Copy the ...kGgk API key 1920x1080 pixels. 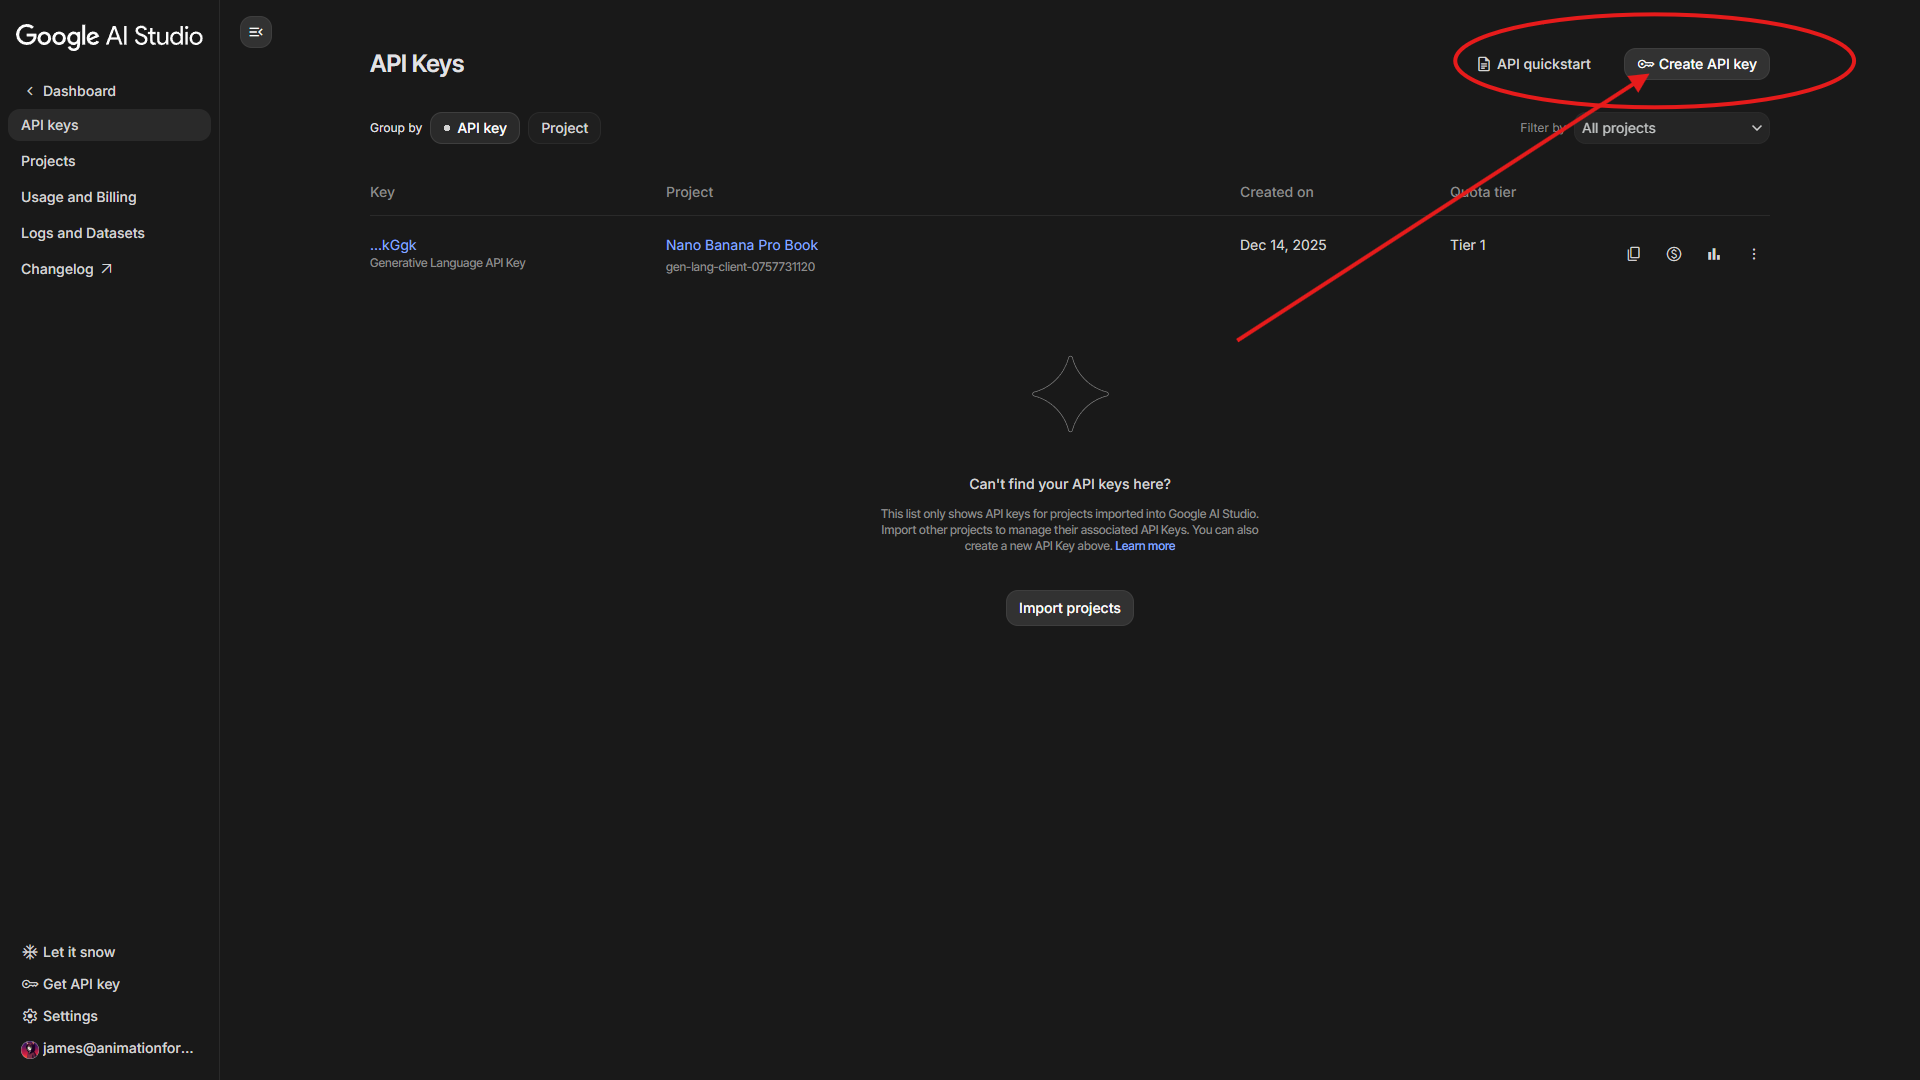point(1633,254)
